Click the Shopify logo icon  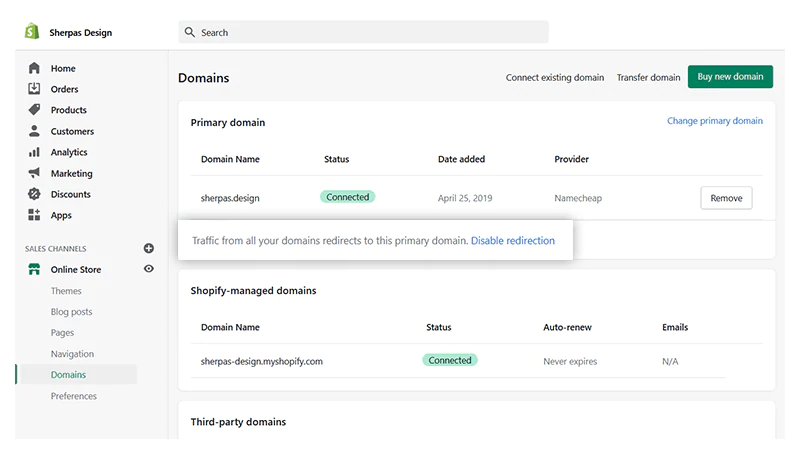tap(32, 32)
